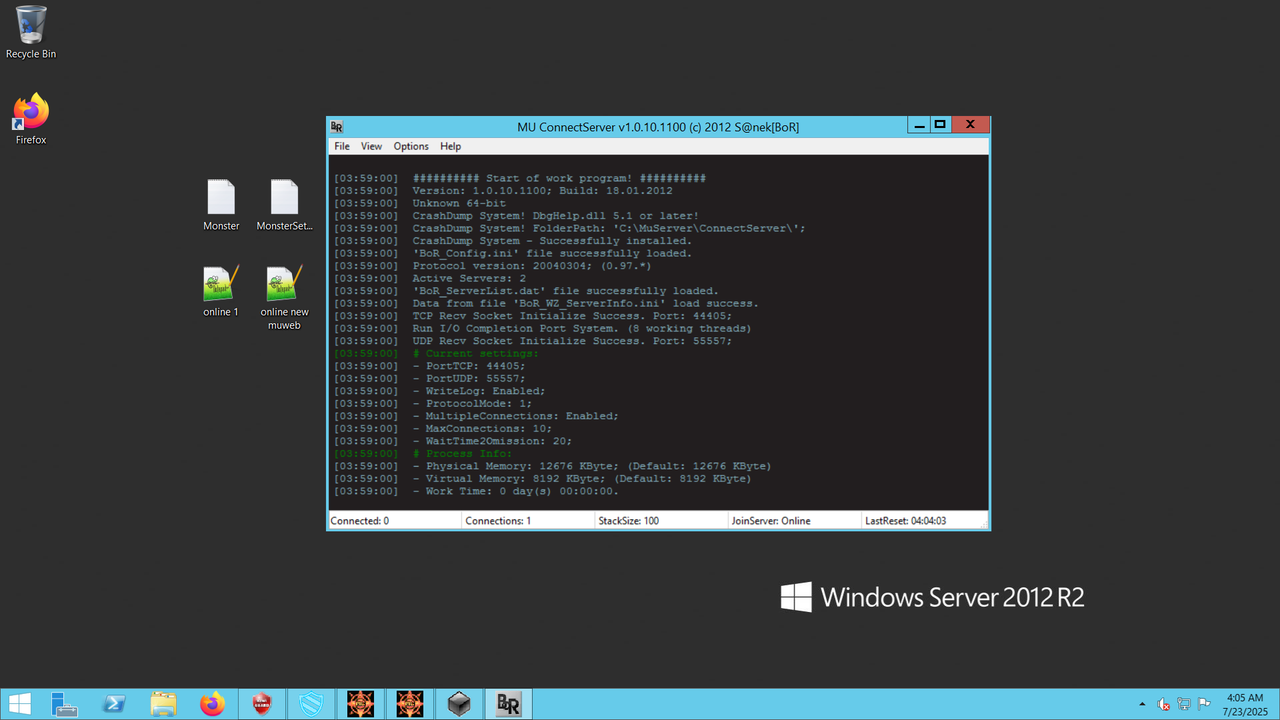Click the muted speaker tray icon
Screen dimensions: 1280x720
click(x=1164, y=704)
